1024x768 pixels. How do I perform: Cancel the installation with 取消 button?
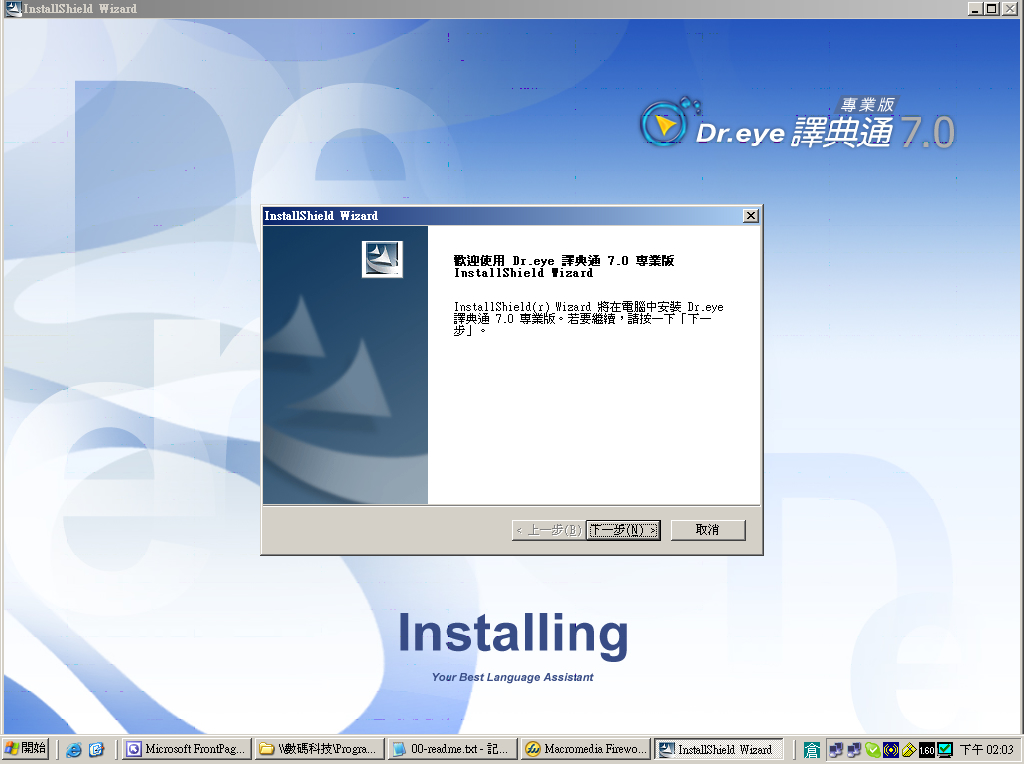(708, 530)
